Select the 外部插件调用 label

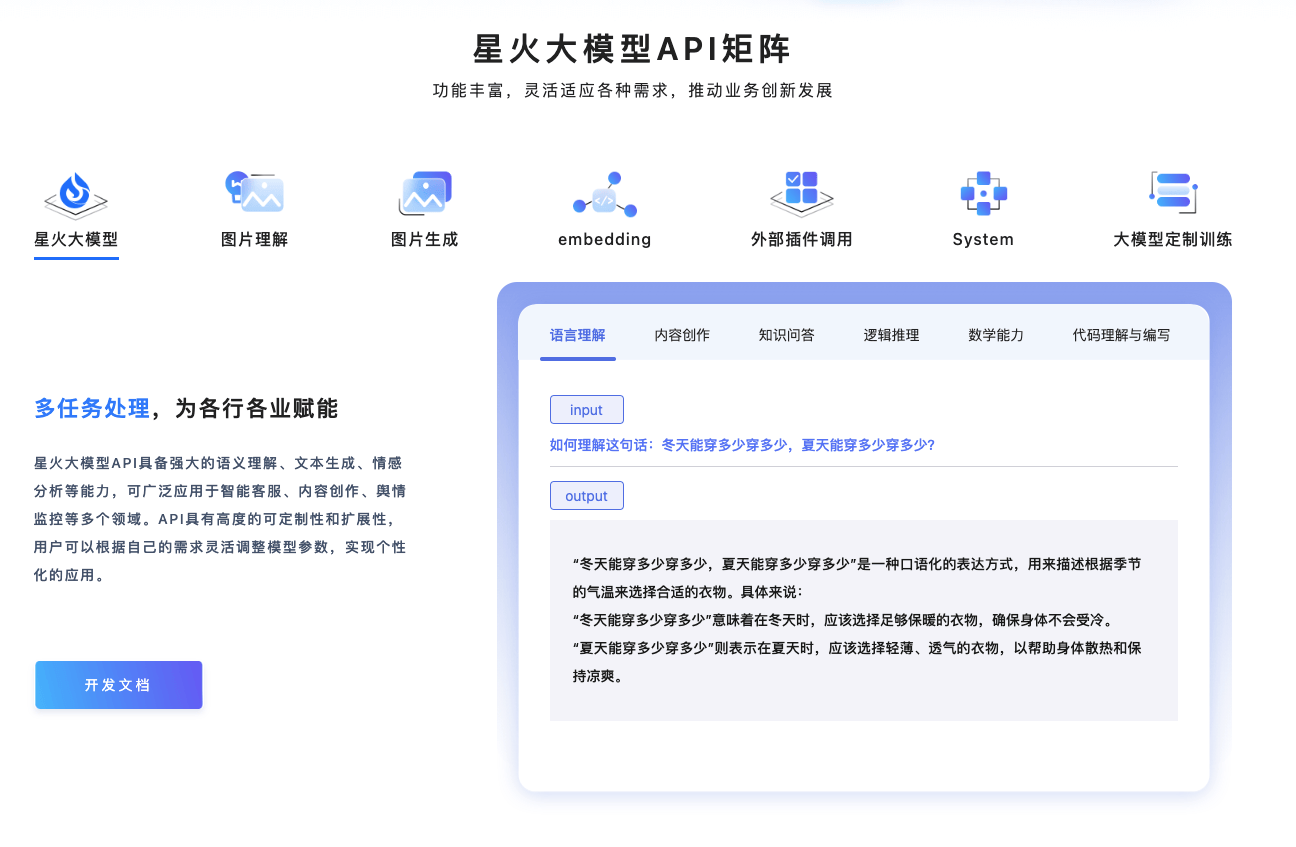[801, 240]
